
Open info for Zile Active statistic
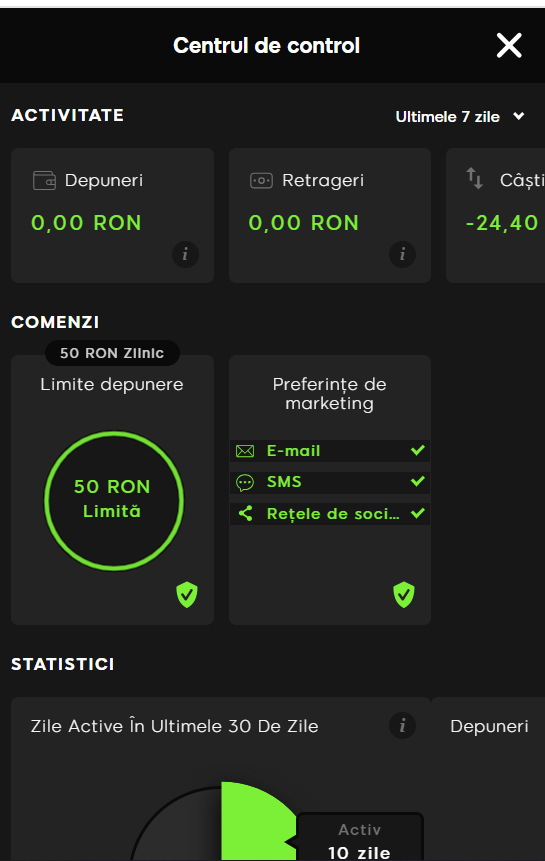(402, 725)
